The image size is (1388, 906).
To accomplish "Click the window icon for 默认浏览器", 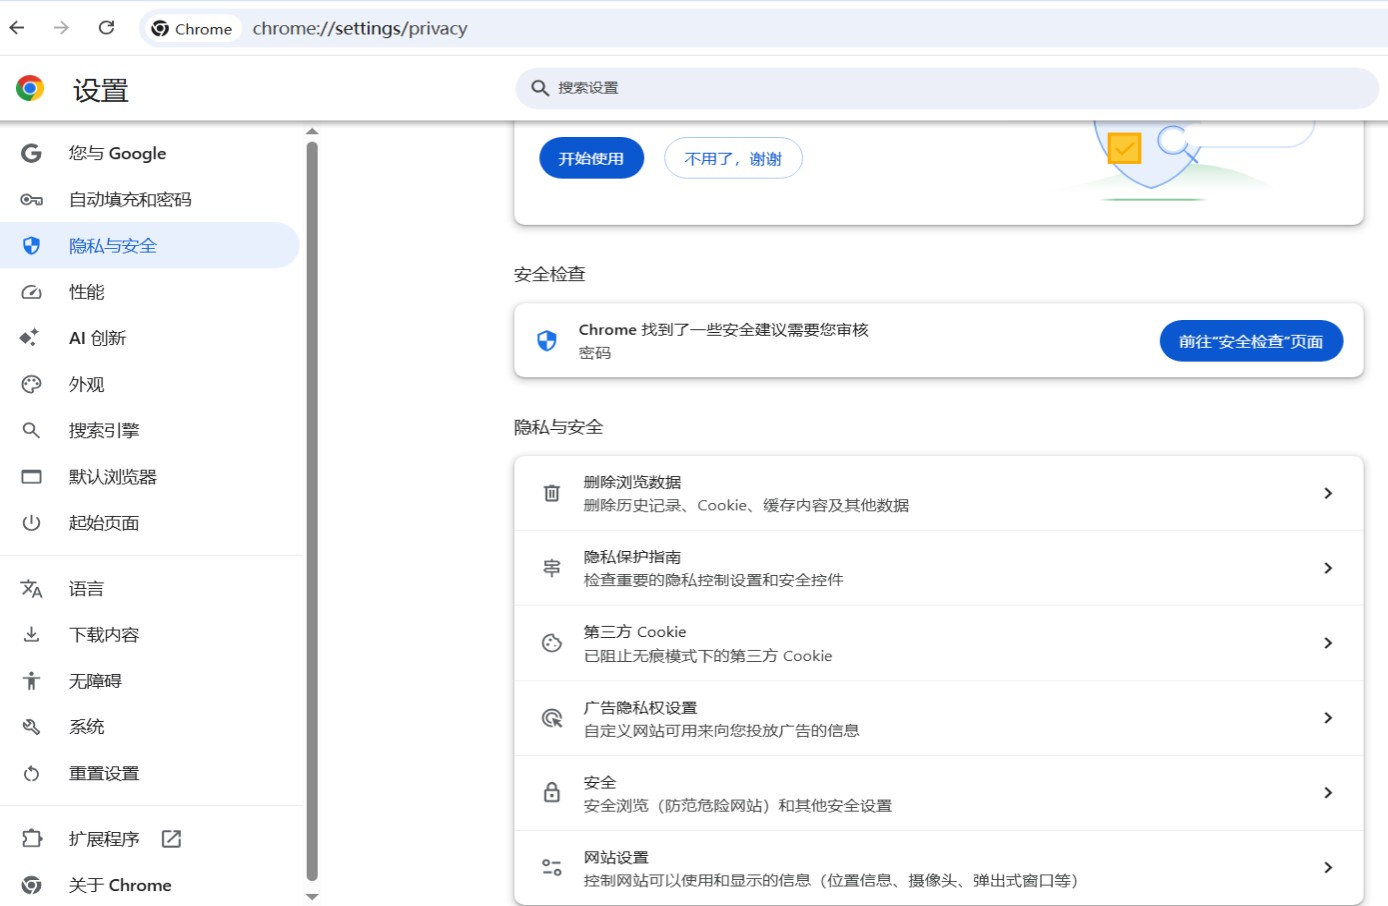I will click(x=31, y=477).
